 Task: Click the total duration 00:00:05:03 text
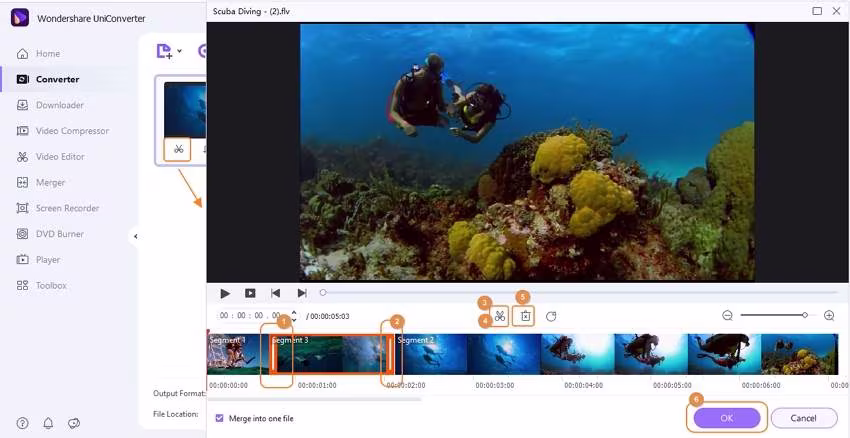coord(330,316)
